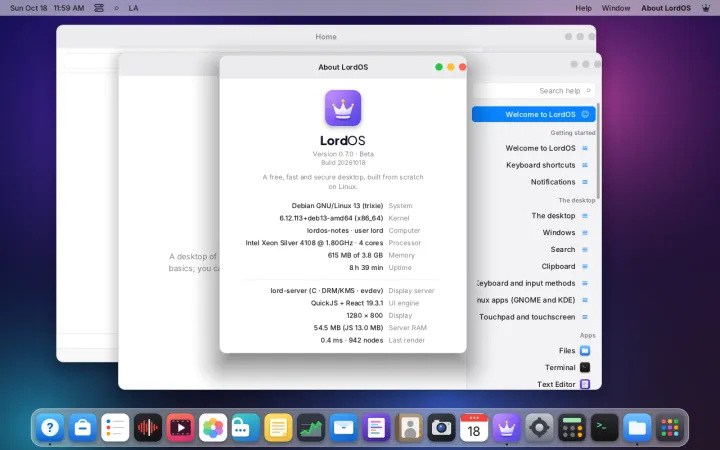Open the video player dock icon
Image resolution: width=720 pixels, height=450 pixels.
180,428
